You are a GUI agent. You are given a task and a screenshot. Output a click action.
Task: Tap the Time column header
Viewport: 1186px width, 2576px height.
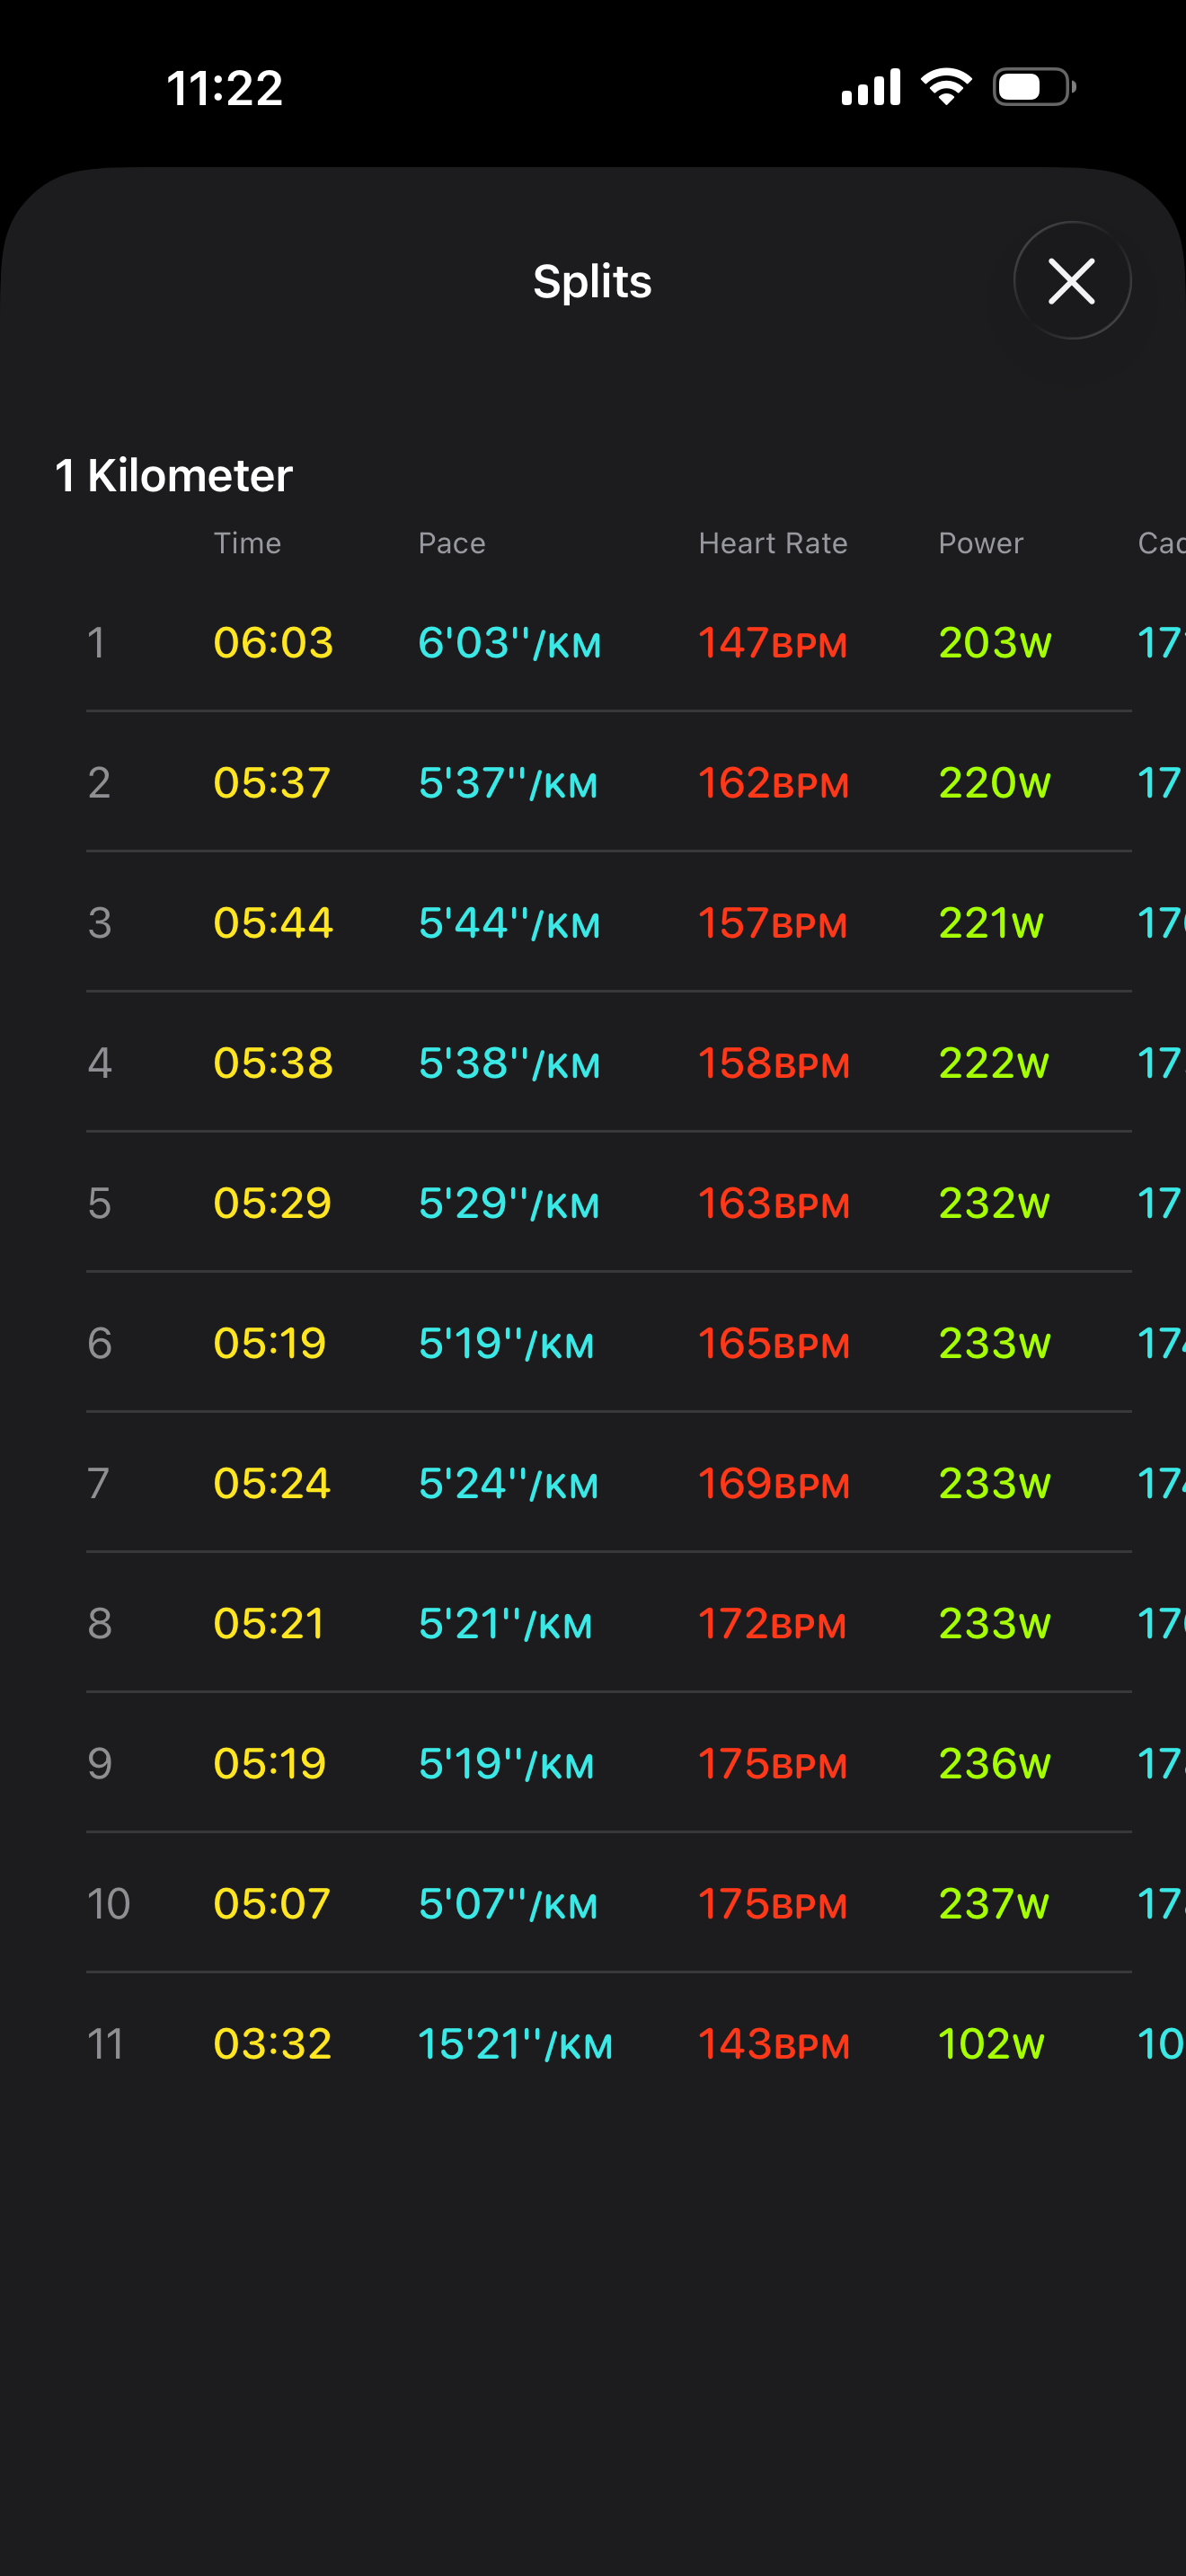point(247,543)
